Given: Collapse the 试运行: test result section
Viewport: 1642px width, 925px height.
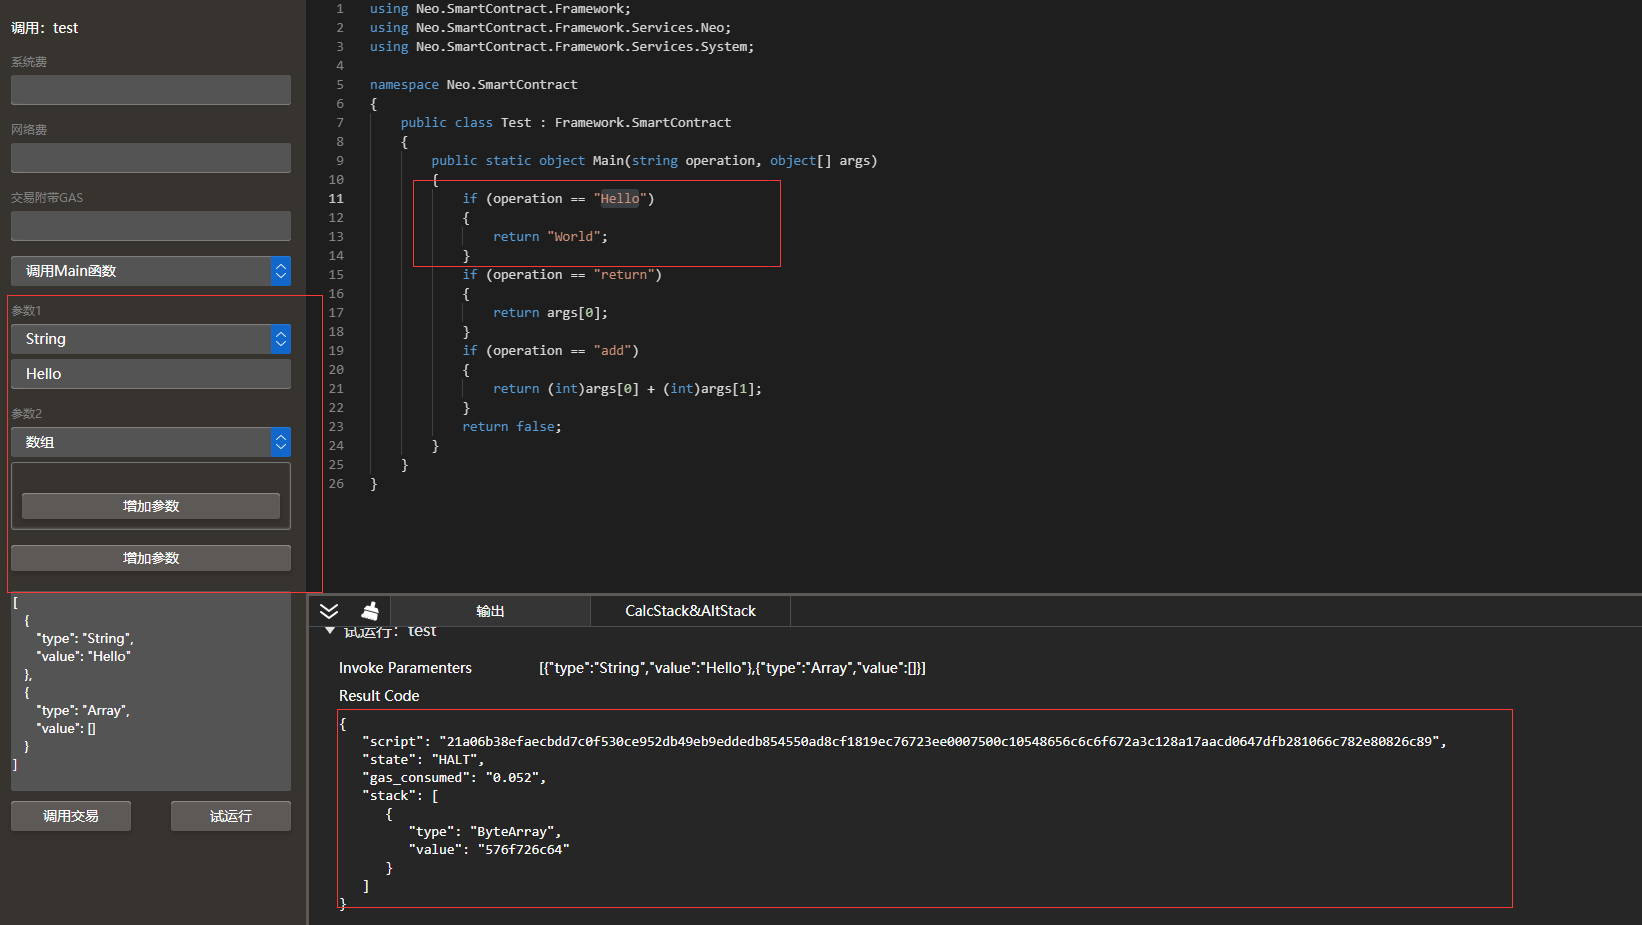Looking at the screenshot, I should click(x=330, y=631).
